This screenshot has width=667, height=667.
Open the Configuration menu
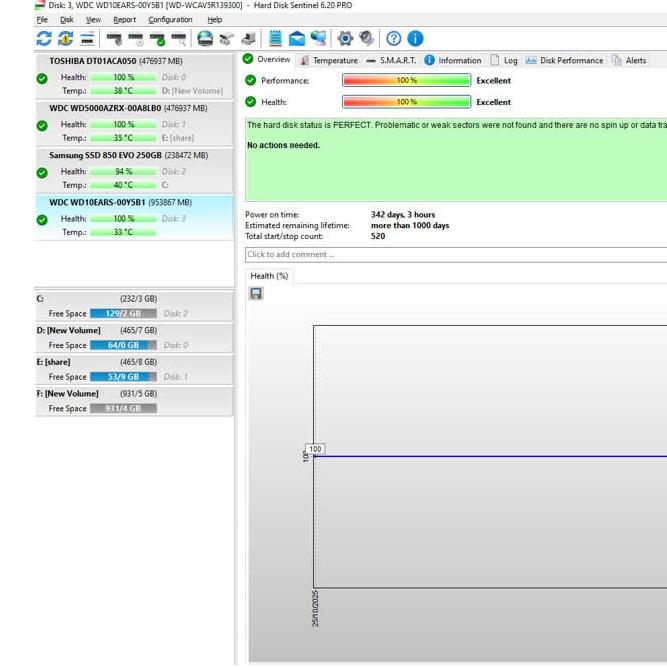(170, 19)
